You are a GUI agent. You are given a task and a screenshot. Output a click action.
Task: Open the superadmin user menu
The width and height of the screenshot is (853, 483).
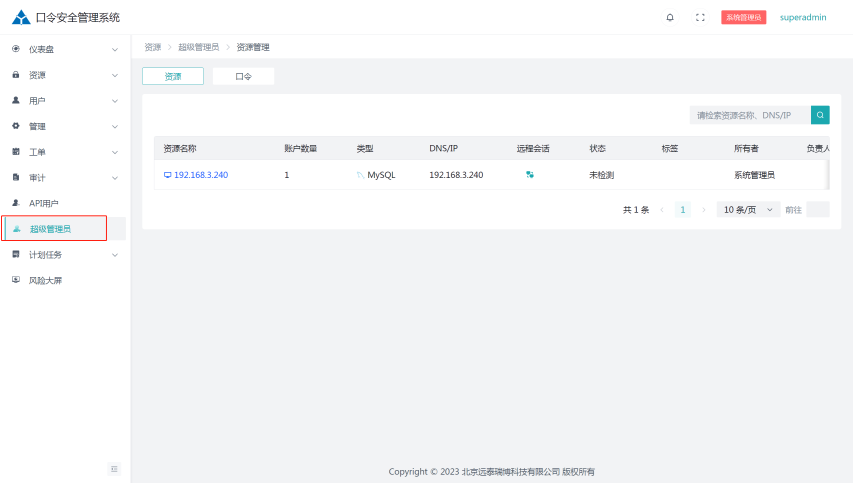(x=803, y=17)
